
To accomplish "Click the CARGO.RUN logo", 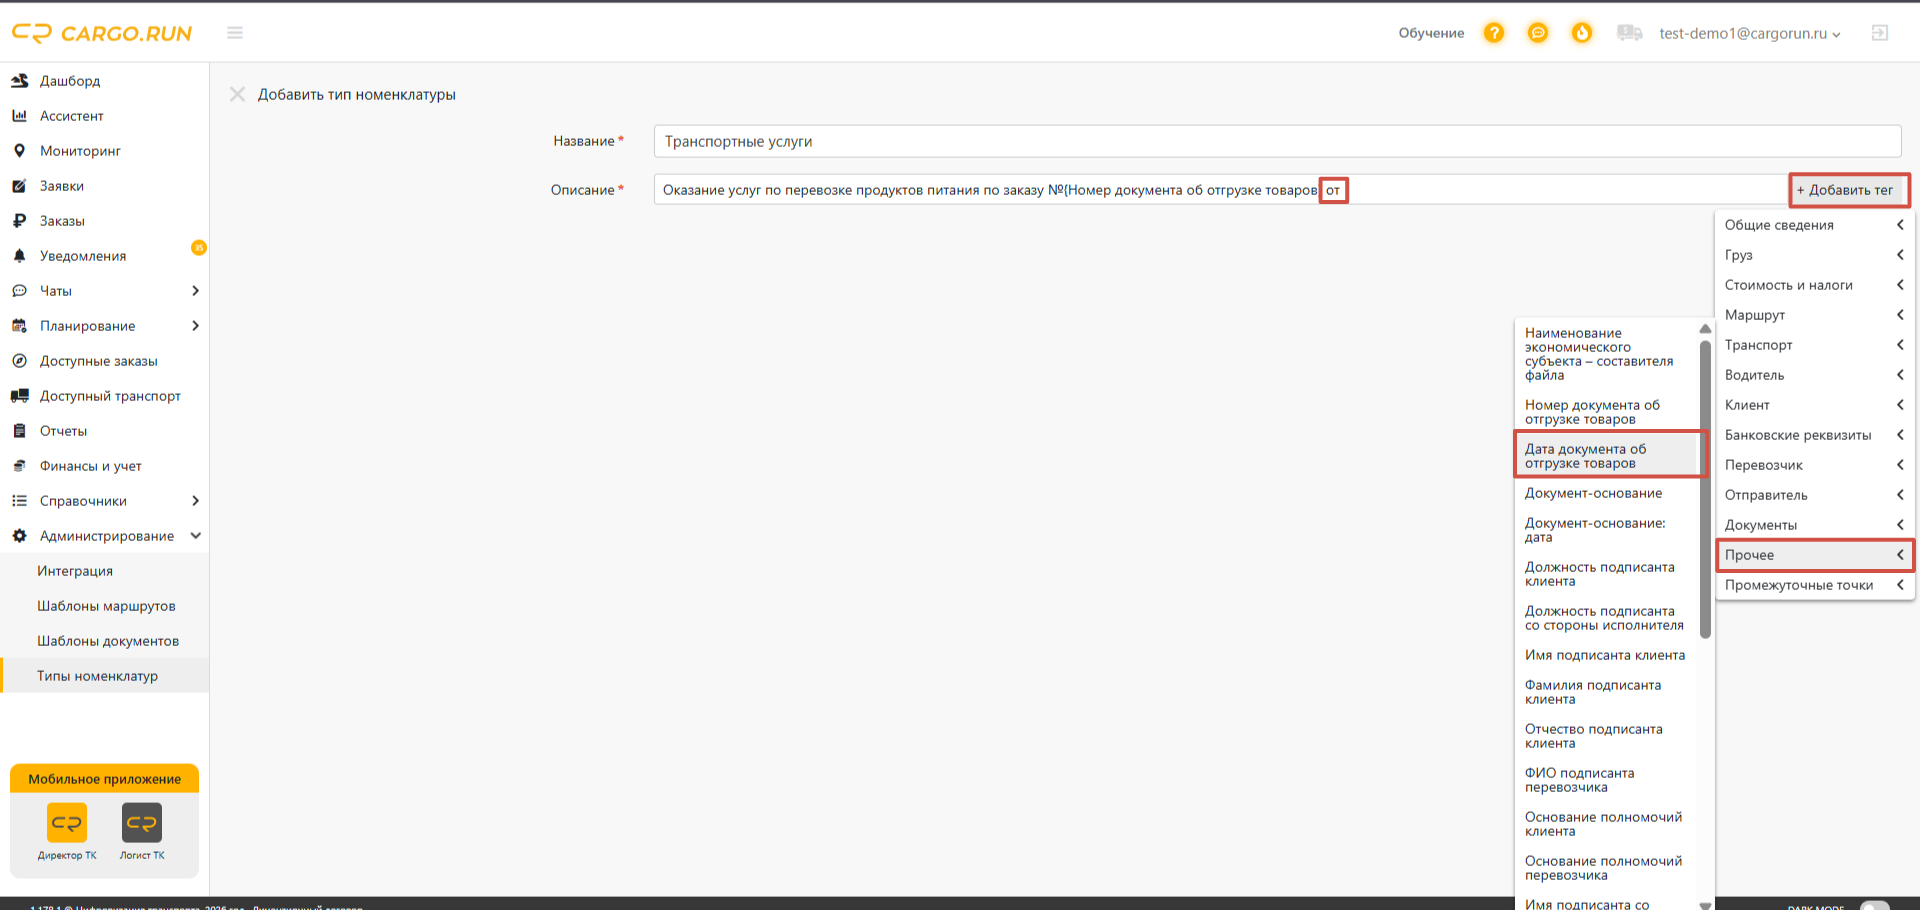I will (102, 33).
